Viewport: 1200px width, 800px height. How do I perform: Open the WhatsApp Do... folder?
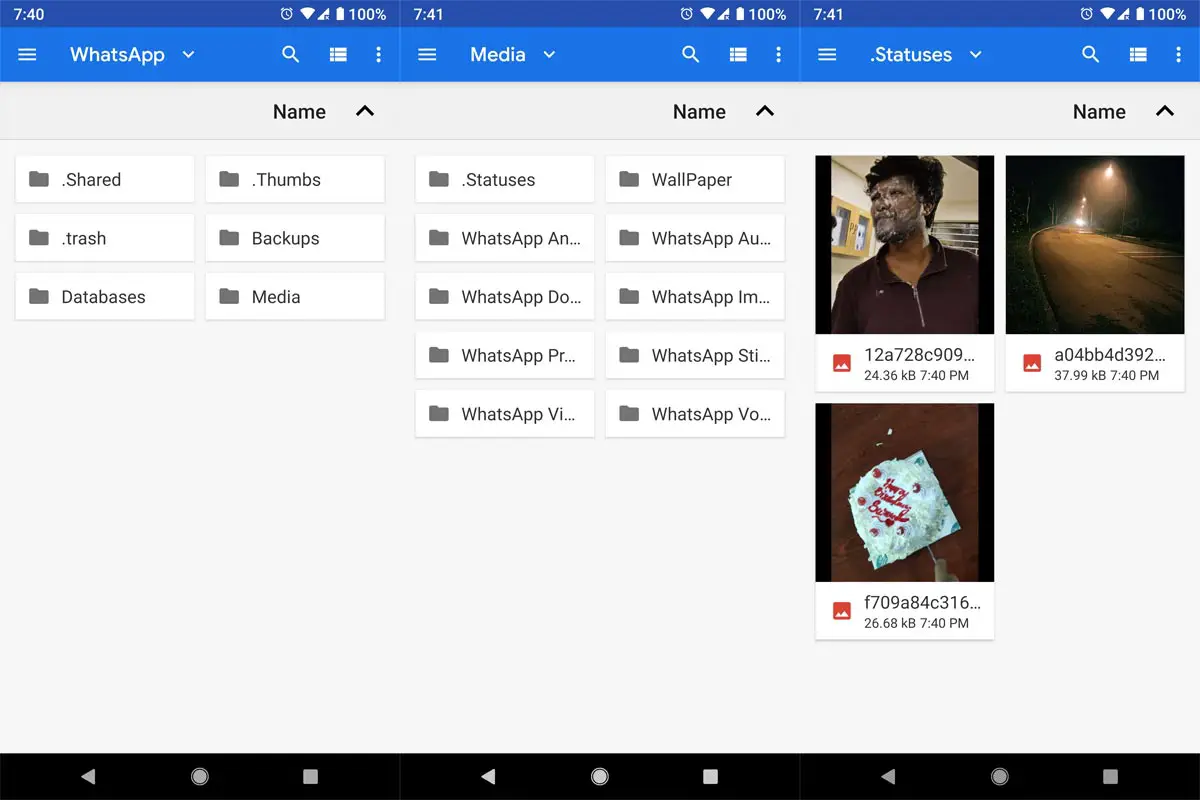(505, 297)
